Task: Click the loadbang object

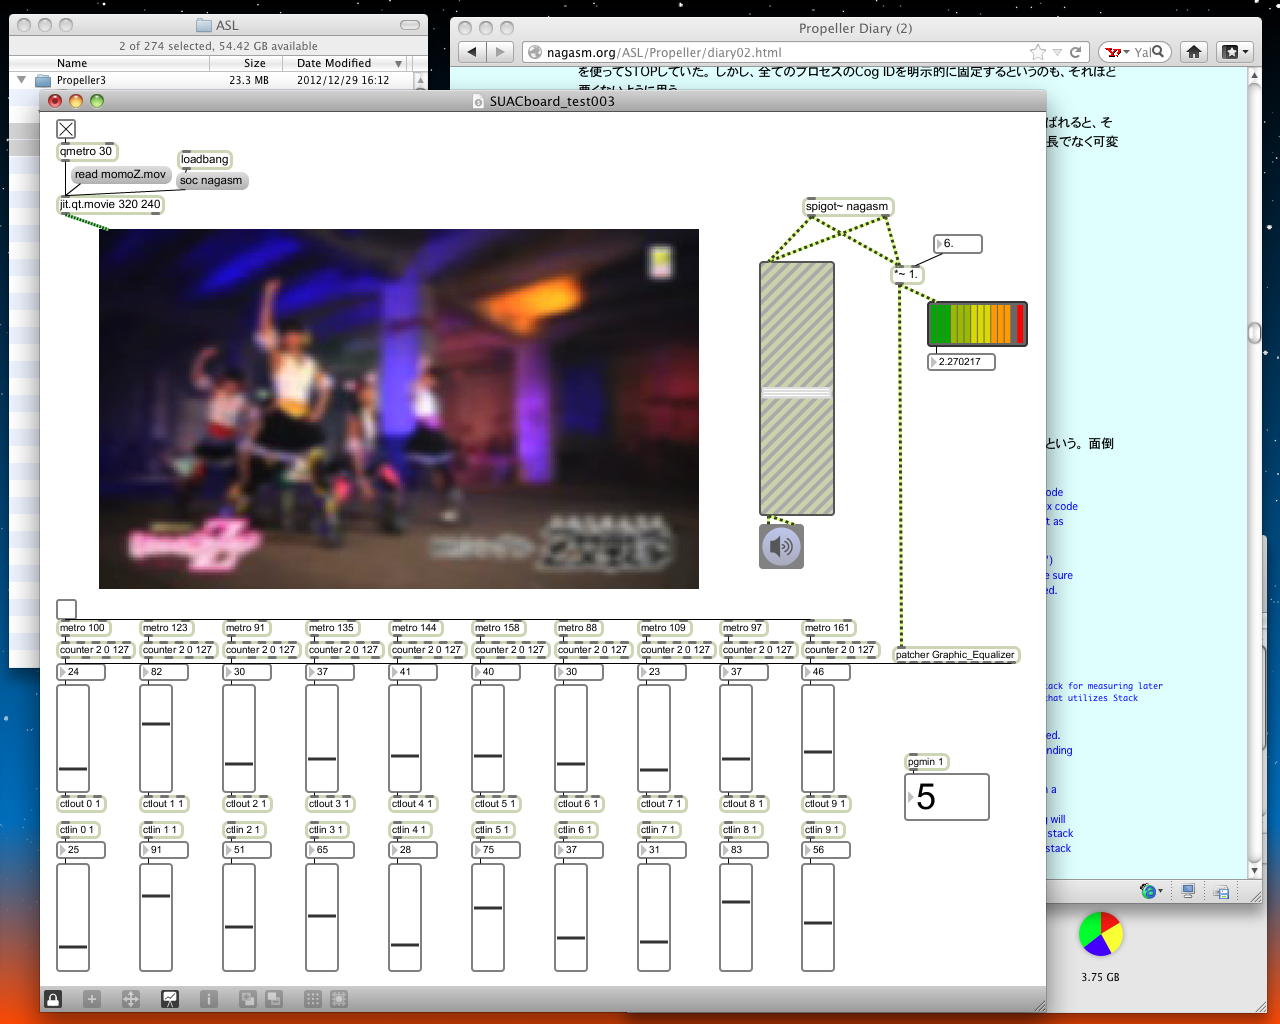Action: pyautogui.click(x=204, y=159)
